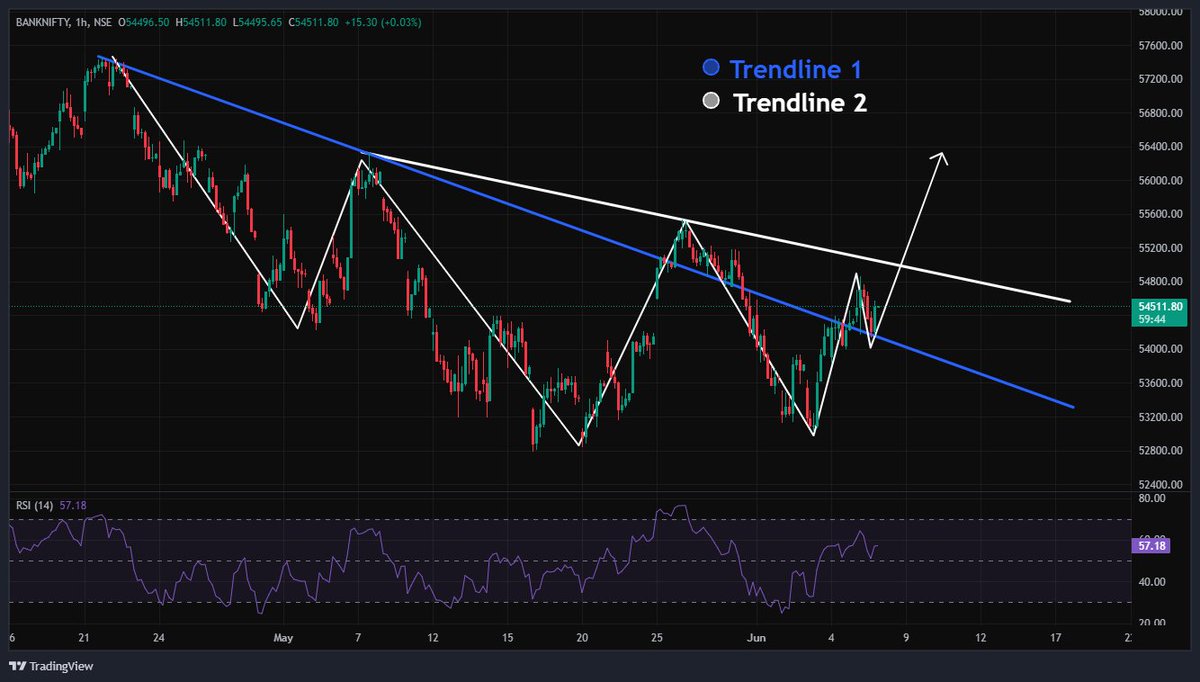Click the purple 57.18 value beside RSI (14)
The height and width of the screenshot is (682, 1200).
point(74,506)
